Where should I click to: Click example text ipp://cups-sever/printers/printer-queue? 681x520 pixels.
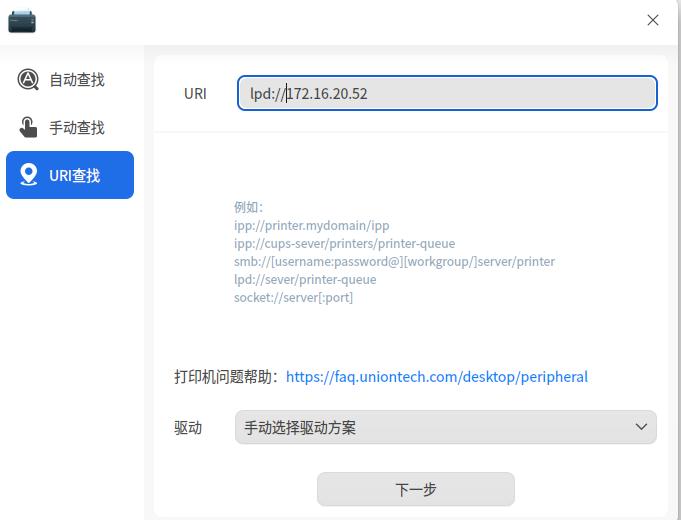click(344, 243)
